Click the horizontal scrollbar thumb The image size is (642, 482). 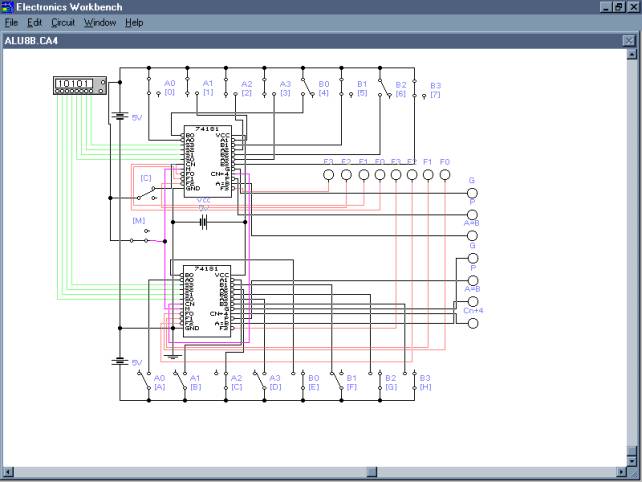371,471
